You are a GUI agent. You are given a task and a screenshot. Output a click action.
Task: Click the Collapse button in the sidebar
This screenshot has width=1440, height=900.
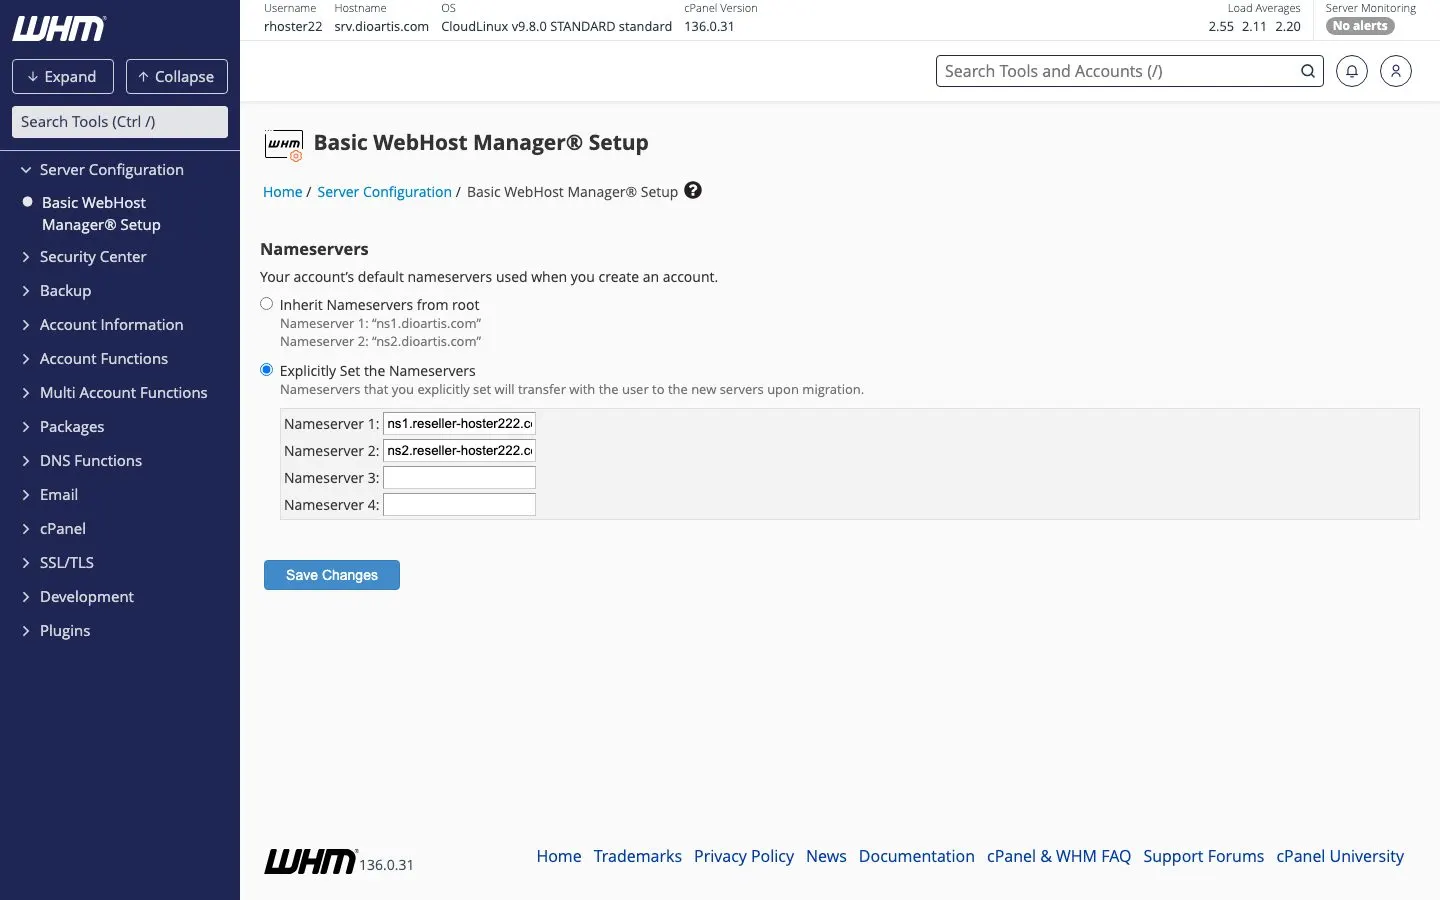tap(177, 77)
